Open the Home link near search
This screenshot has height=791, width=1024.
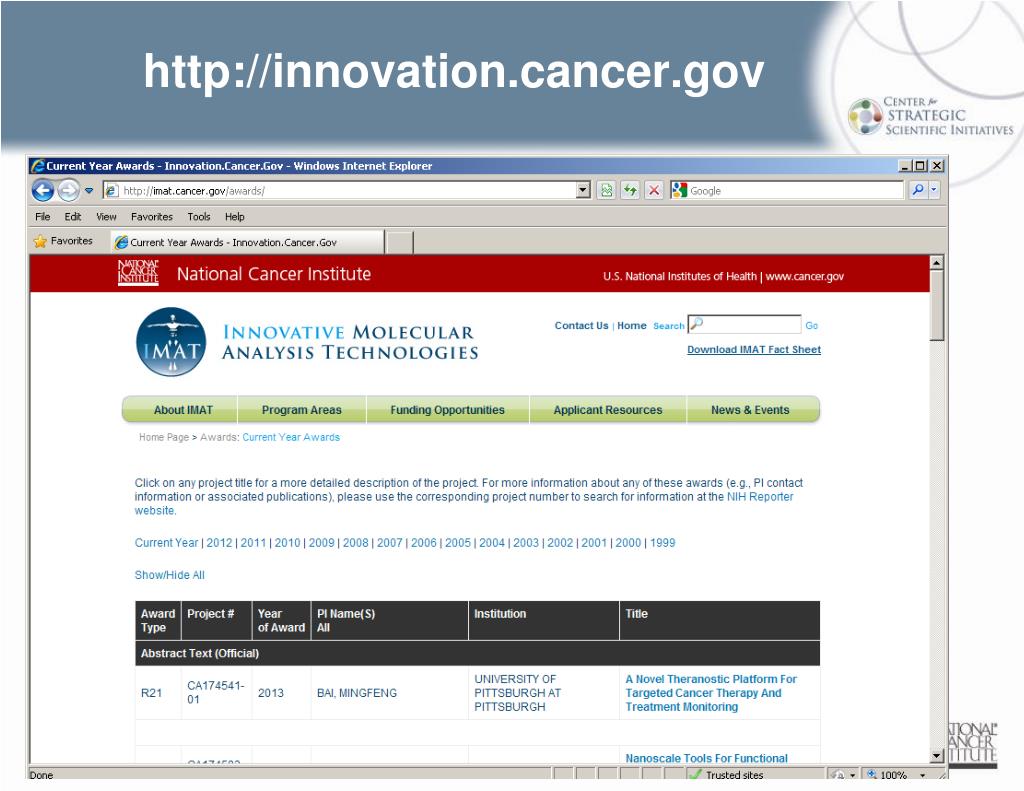click(632, 325)
